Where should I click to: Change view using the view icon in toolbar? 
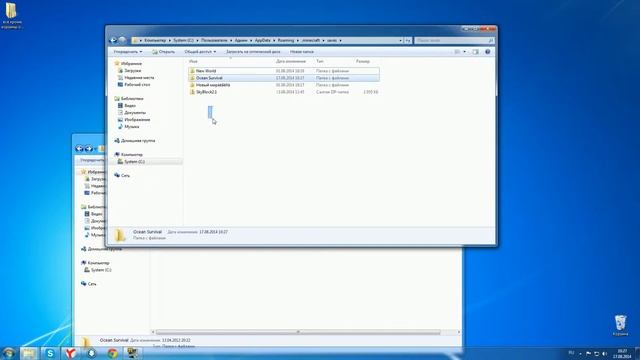[457, 52]
